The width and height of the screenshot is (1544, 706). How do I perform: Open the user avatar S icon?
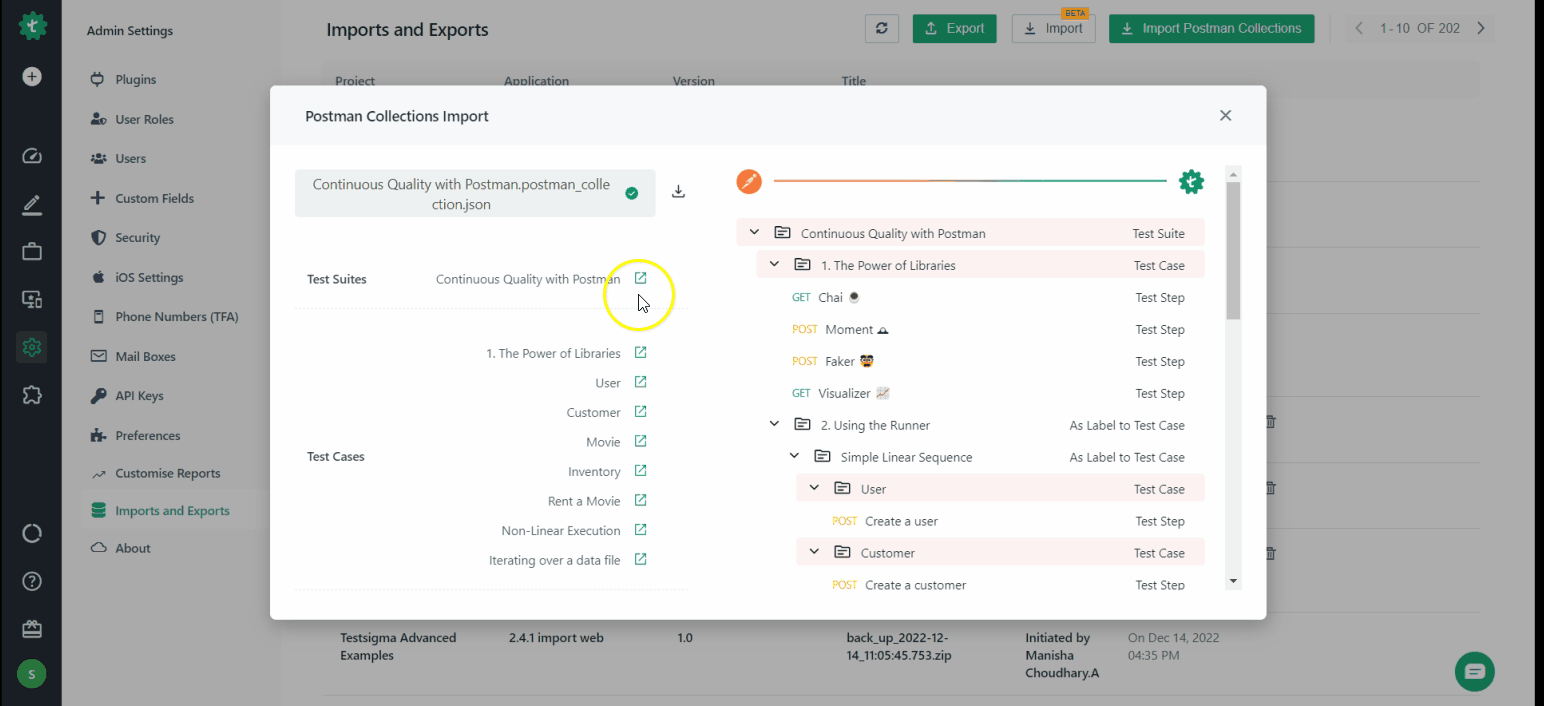tap(31, 674)
